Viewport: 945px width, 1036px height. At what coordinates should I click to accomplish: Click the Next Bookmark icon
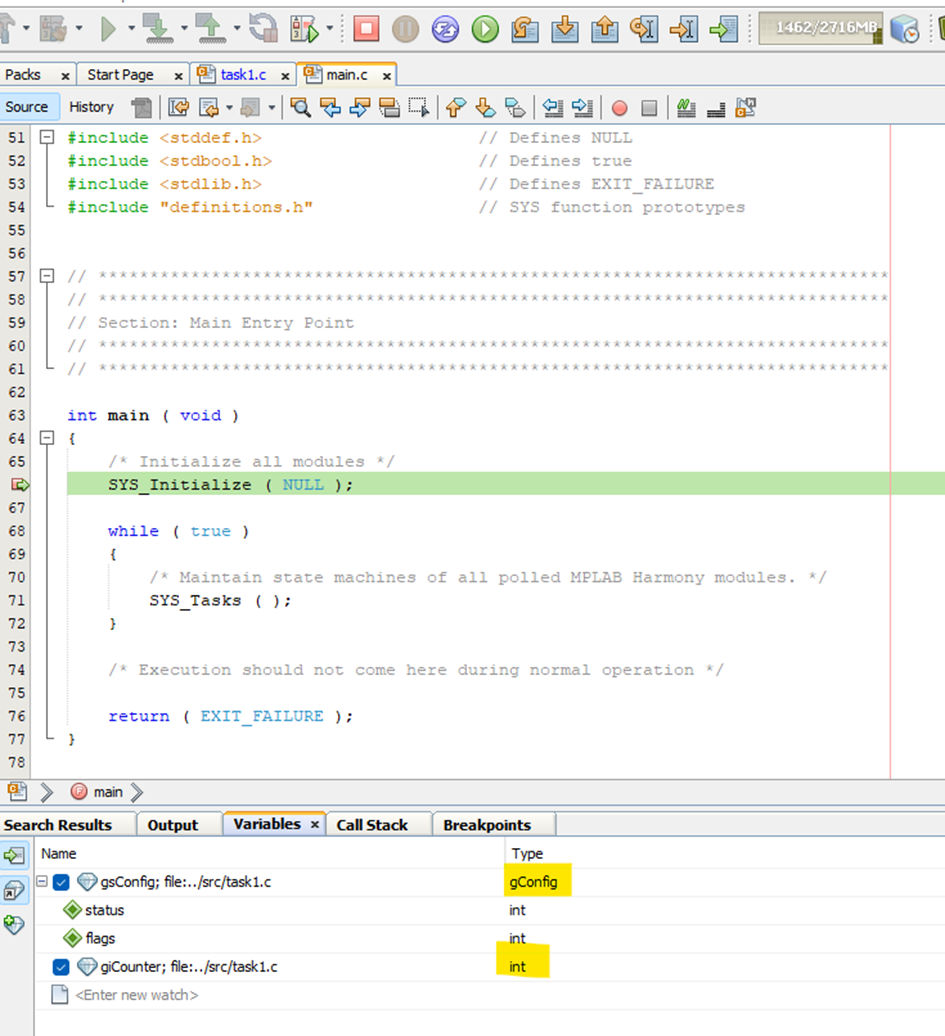[486, 107]
